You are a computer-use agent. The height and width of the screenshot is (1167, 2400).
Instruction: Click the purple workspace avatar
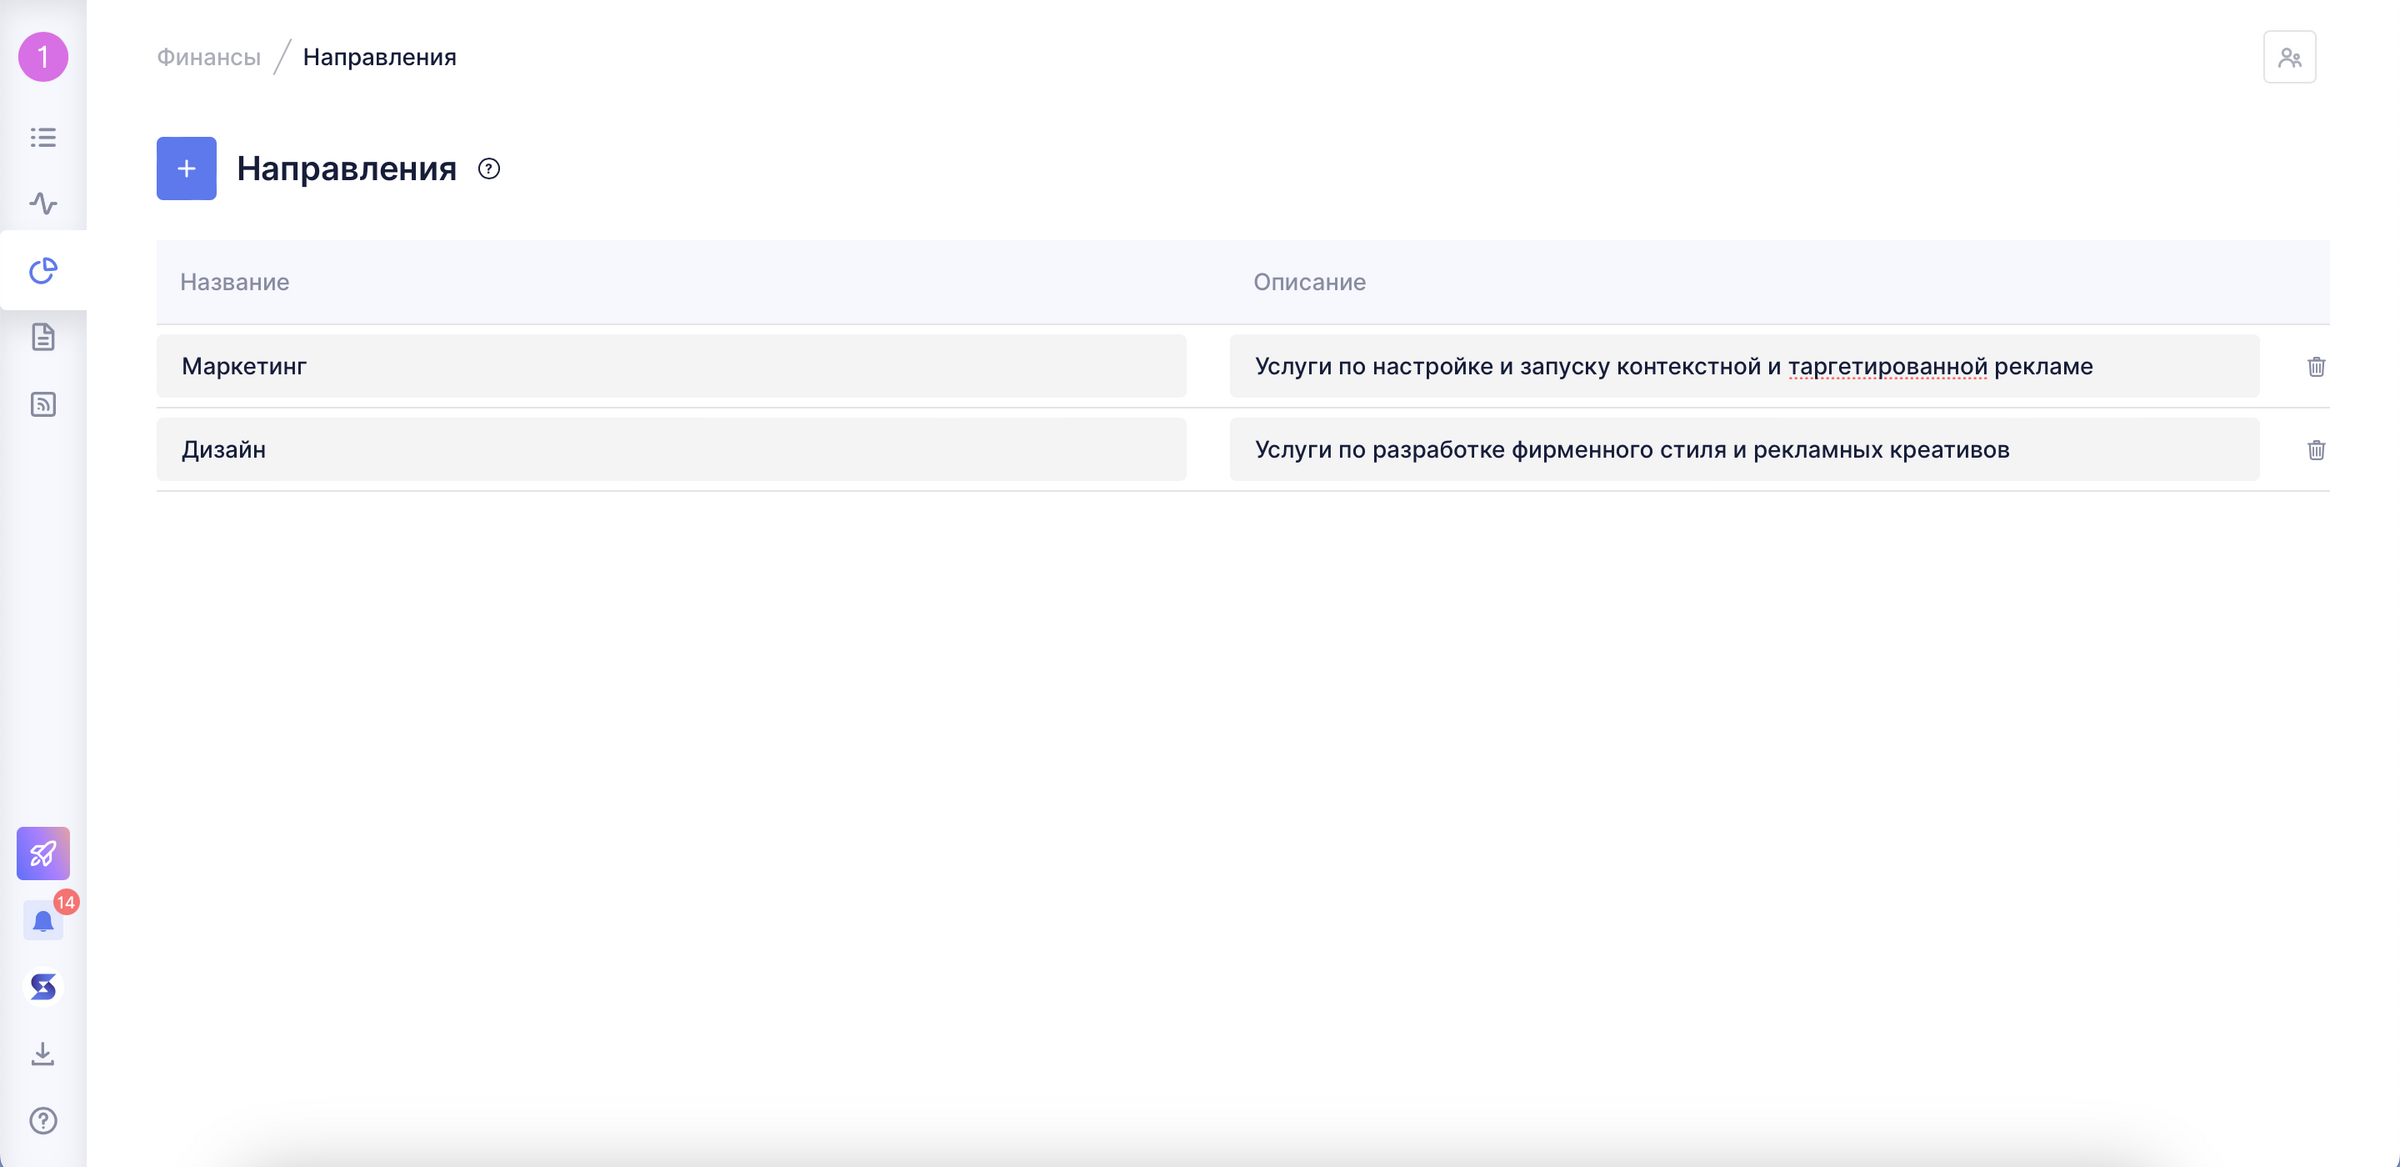43,57
